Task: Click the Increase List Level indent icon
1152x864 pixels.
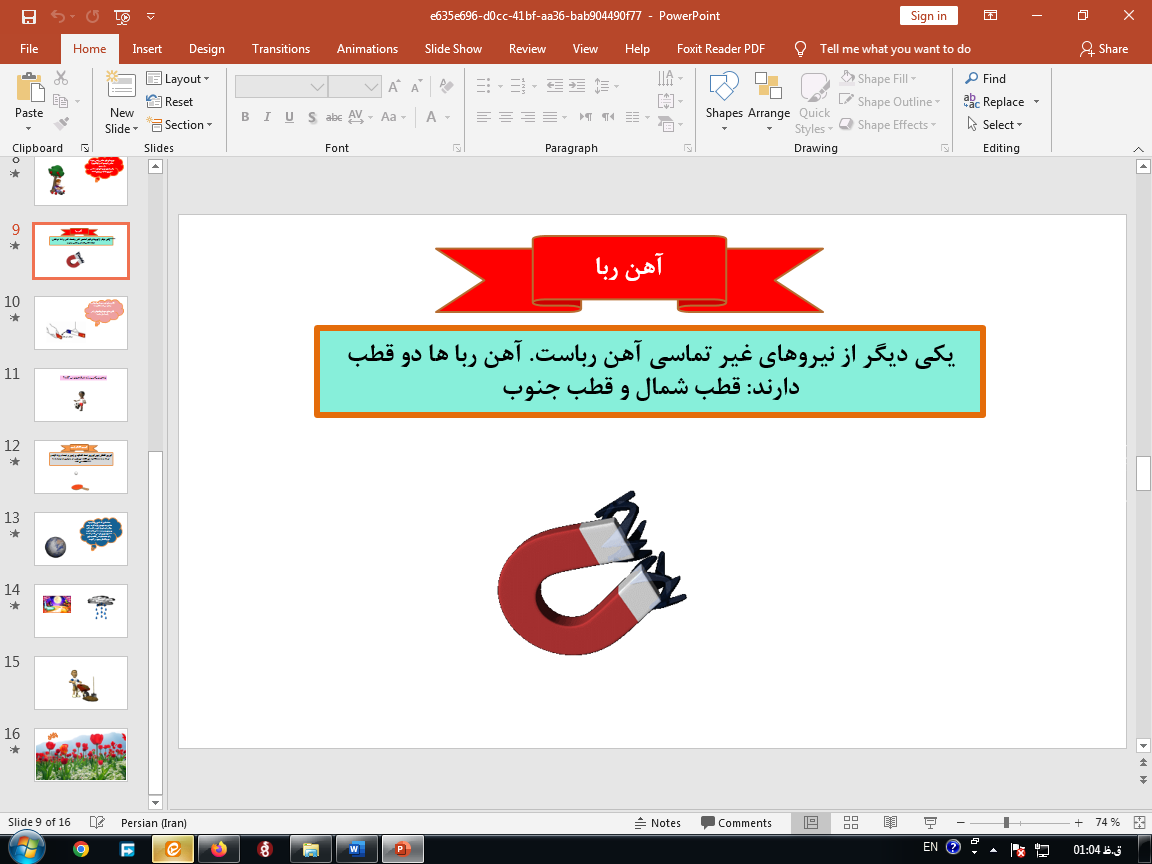Action: [x=577, y=86]
